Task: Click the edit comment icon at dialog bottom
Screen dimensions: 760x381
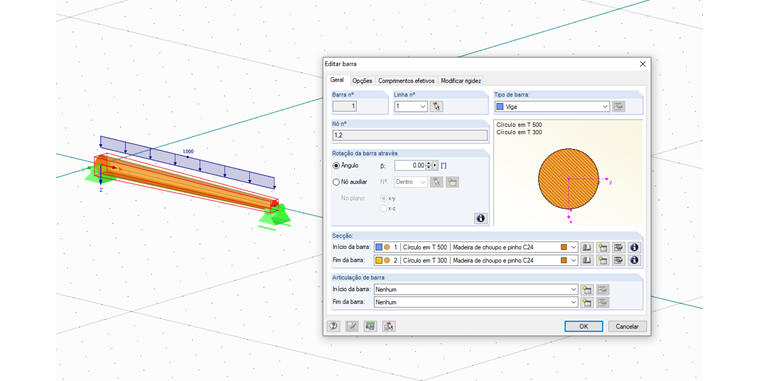Action: 352,326
